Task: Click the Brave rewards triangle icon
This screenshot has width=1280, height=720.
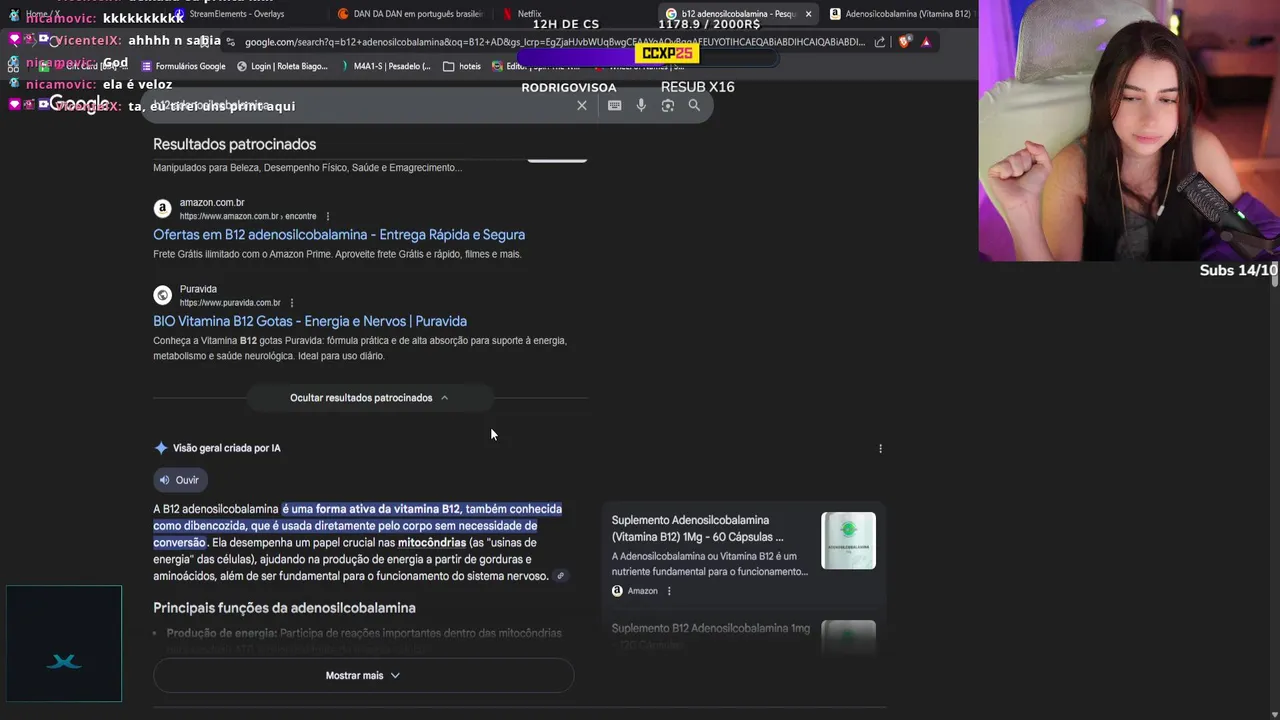Action: [x=926, y=42]
